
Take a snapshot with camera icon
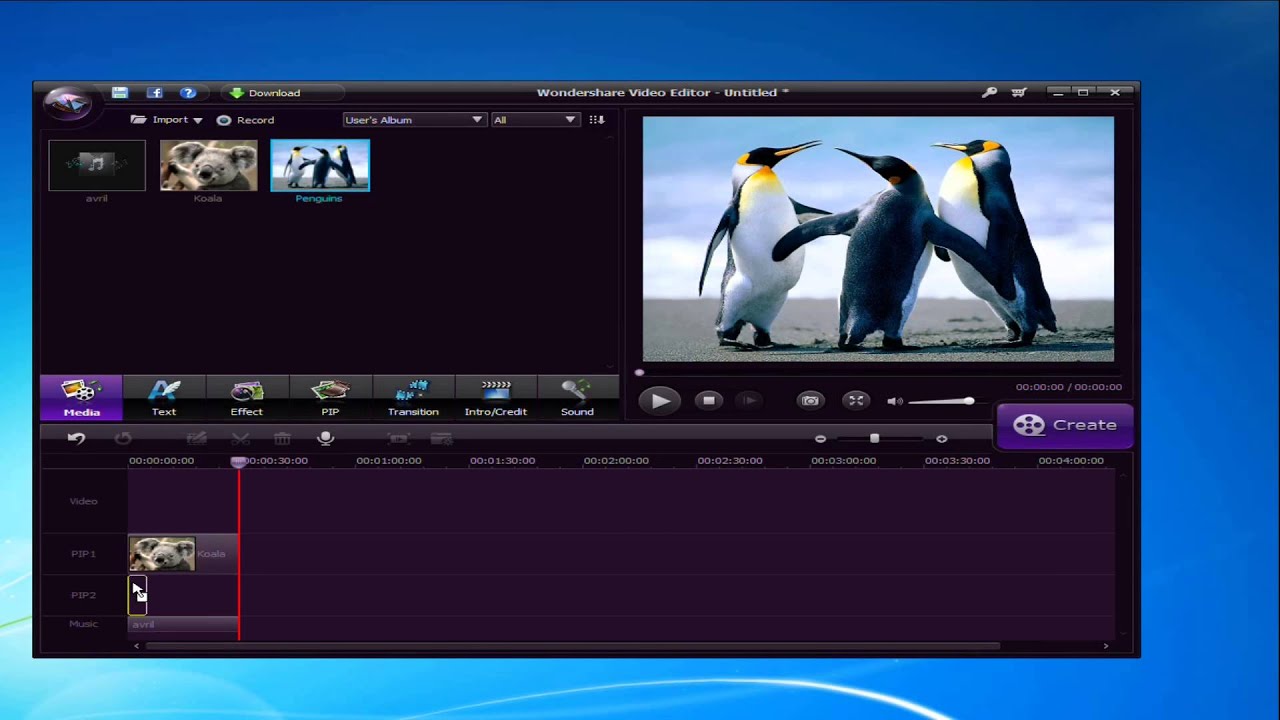point(810,401)
